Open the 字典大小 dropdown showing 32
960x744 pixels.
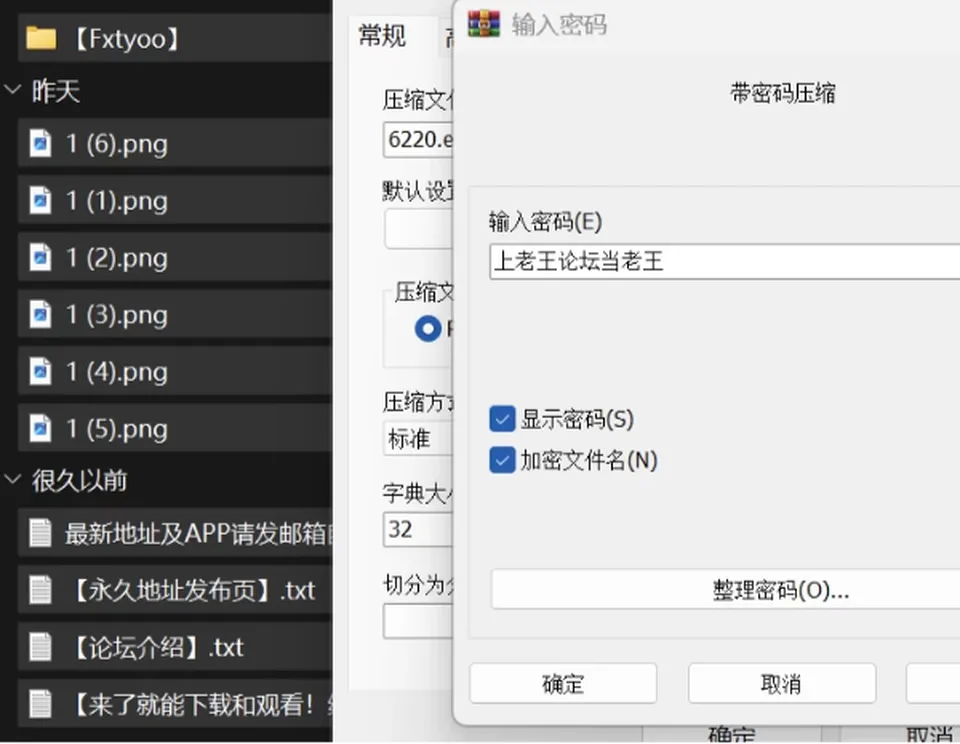click(418, 530)
